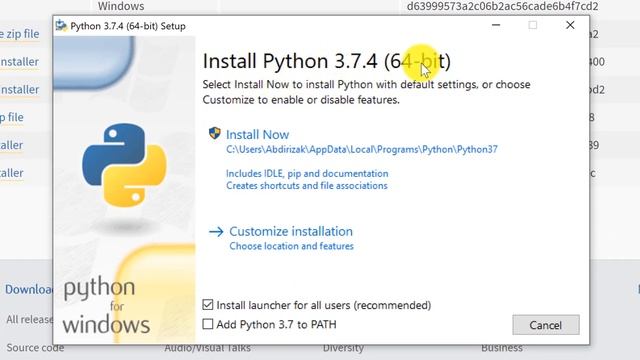Screen dimensions: 640x360
Task: Enable Add Python 3.7 to PATH
Action: point(208,324)
